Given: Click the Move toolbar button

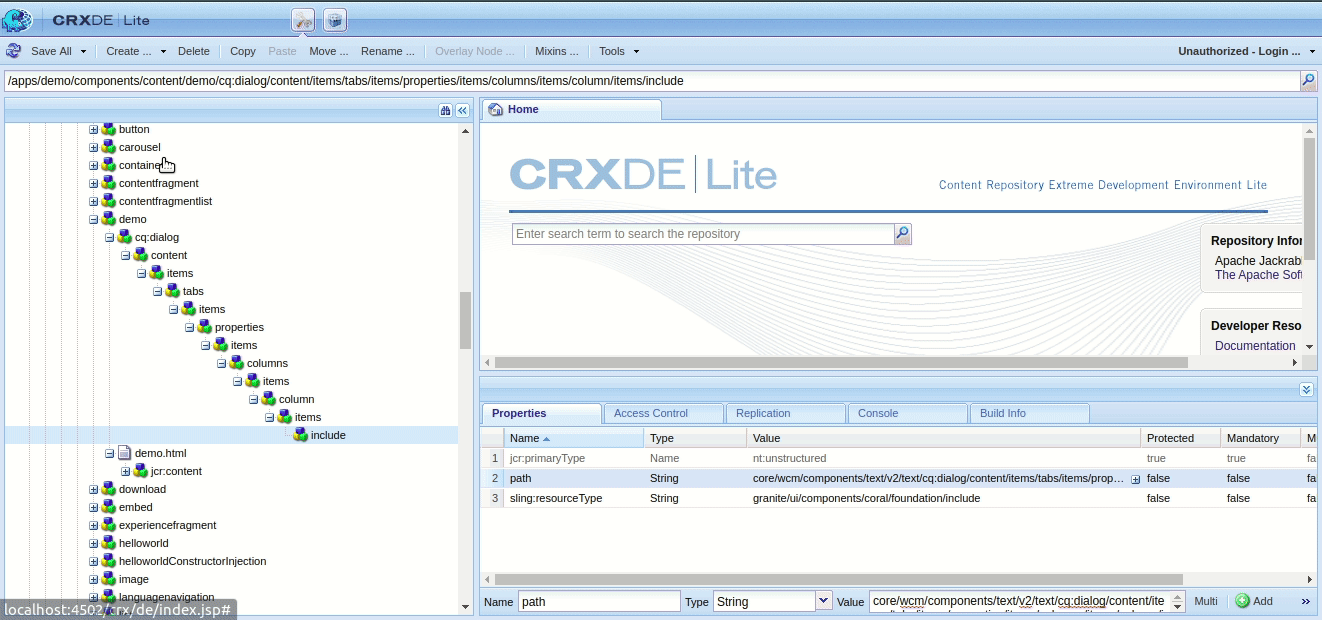Looking at the screenshot, I should click(329, 51).
